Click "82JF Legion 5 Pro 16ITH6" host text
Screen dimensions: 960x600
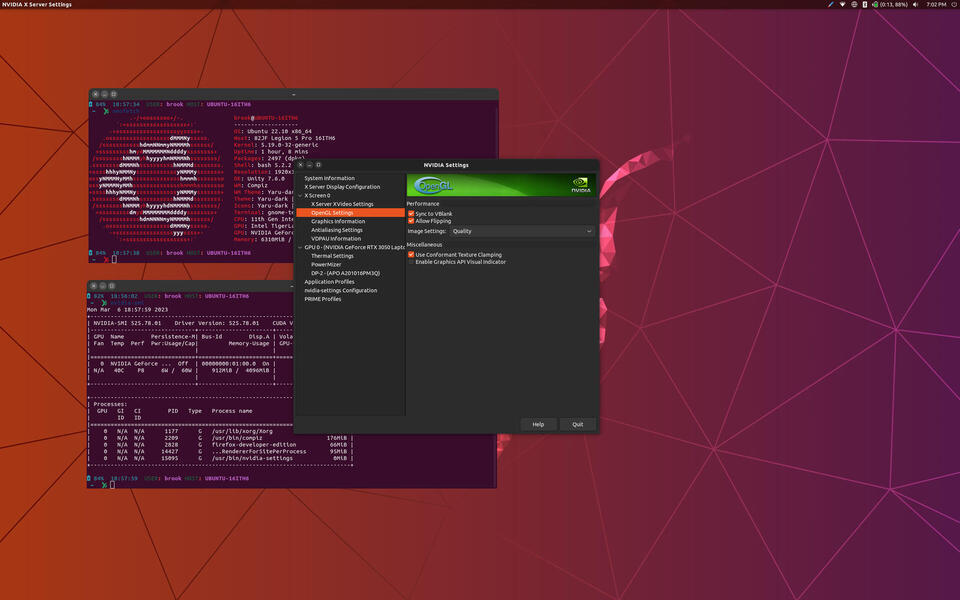pos(293,138)
